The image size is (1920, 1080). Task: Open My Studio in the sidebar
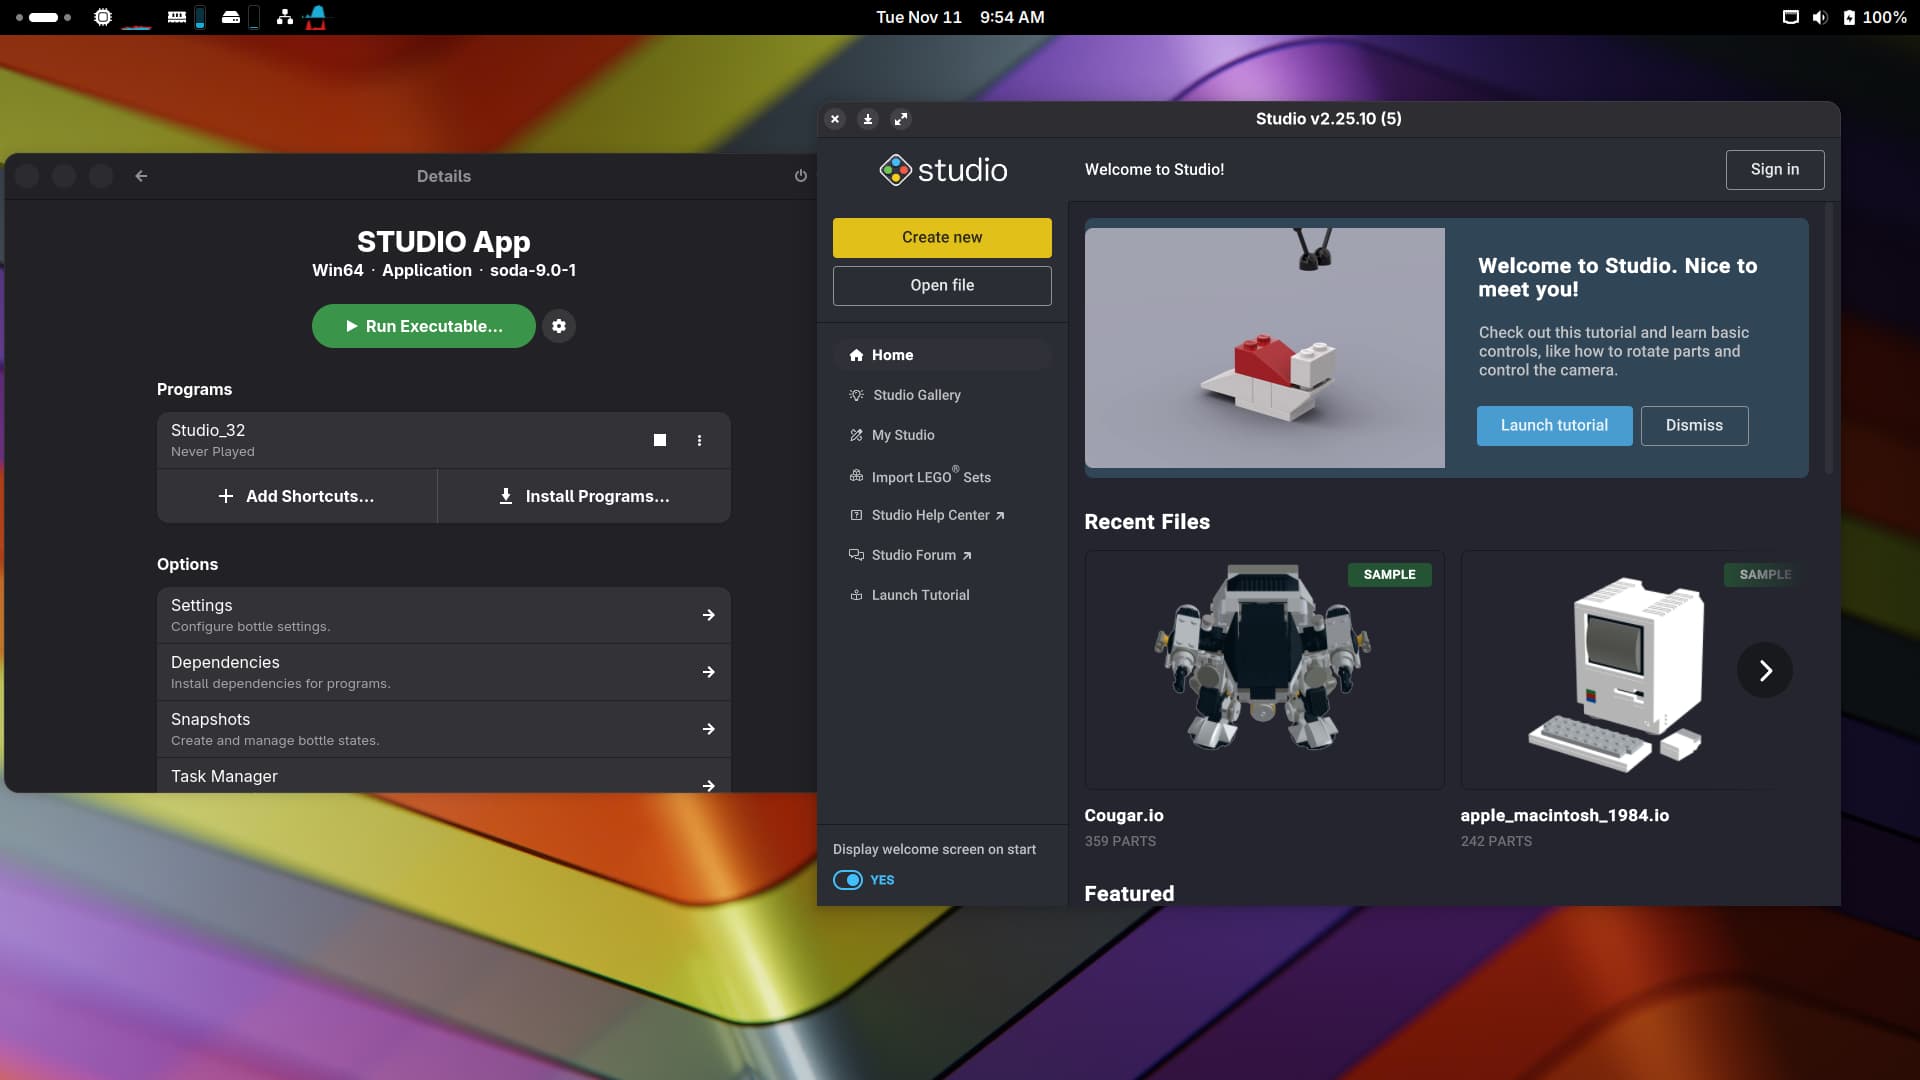(x=902, y=435)
